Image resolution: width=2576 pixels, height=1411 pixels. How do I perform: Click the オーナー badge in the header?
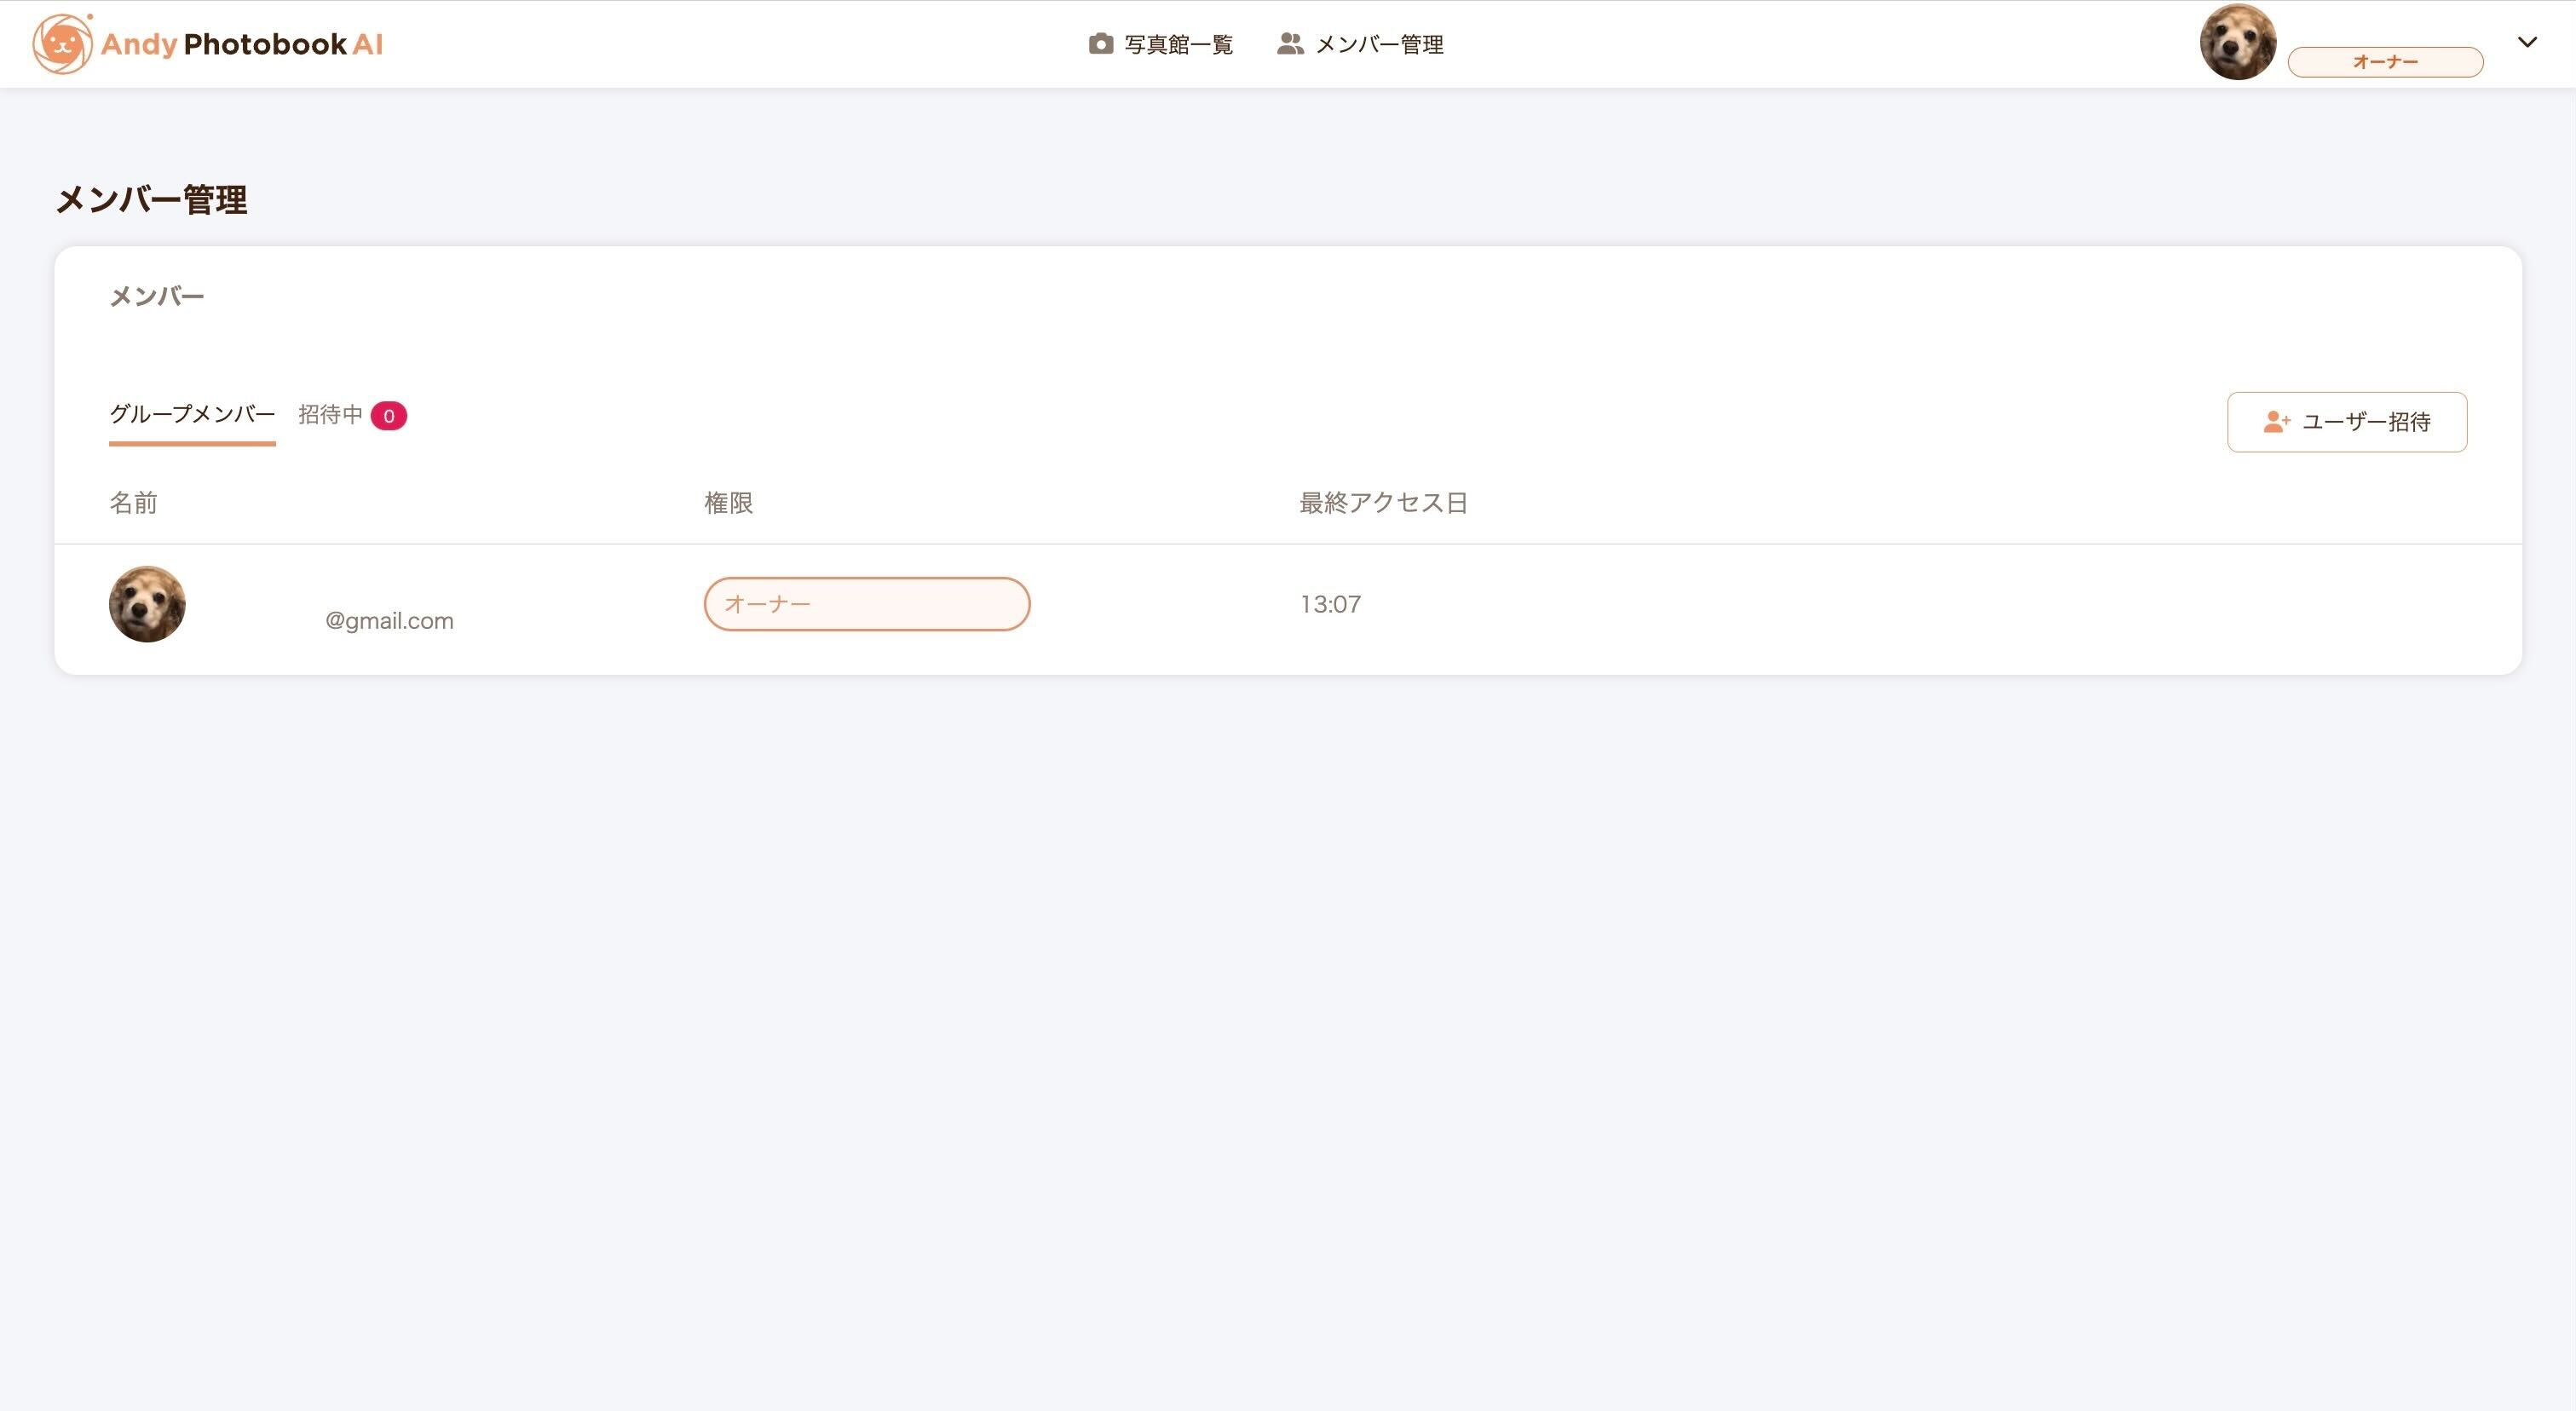point(2384,62)
